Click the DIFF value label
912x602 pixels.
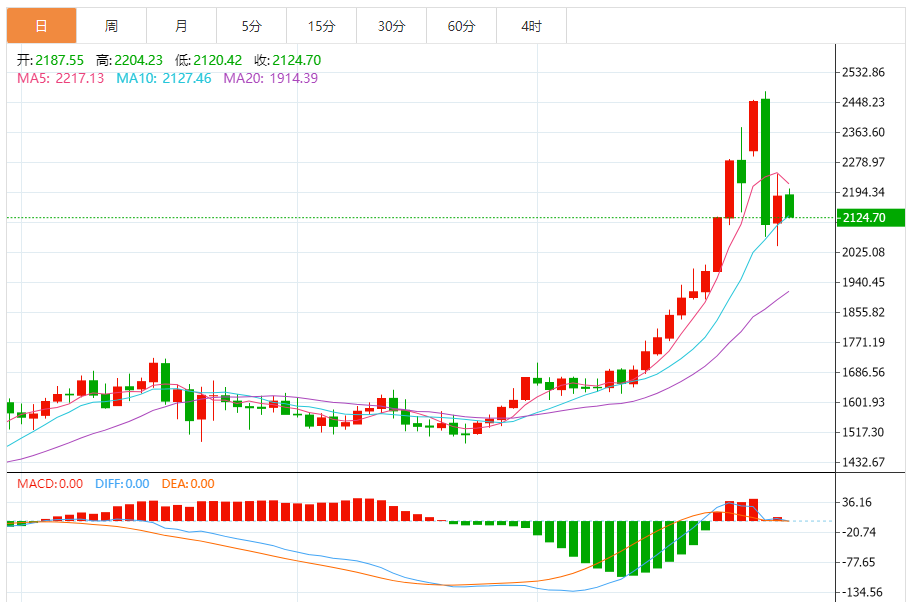pyautogui.click(x=122, y=484)
